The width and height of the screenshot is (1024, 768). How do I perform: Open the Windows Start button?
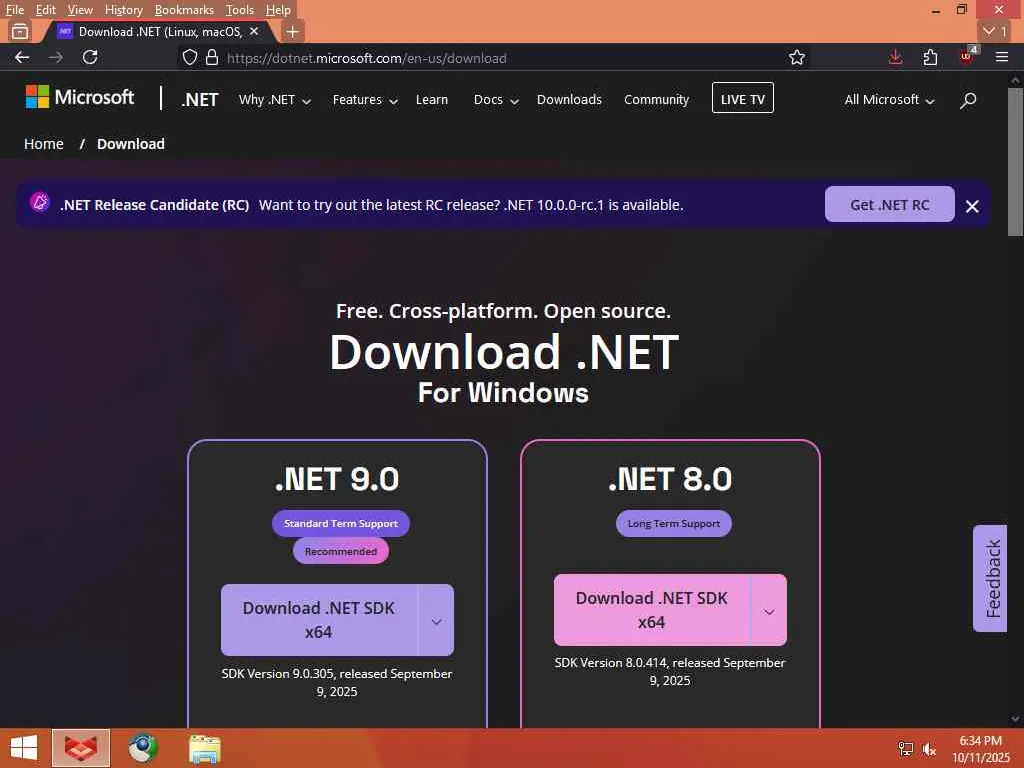click(x=24, y=748)
